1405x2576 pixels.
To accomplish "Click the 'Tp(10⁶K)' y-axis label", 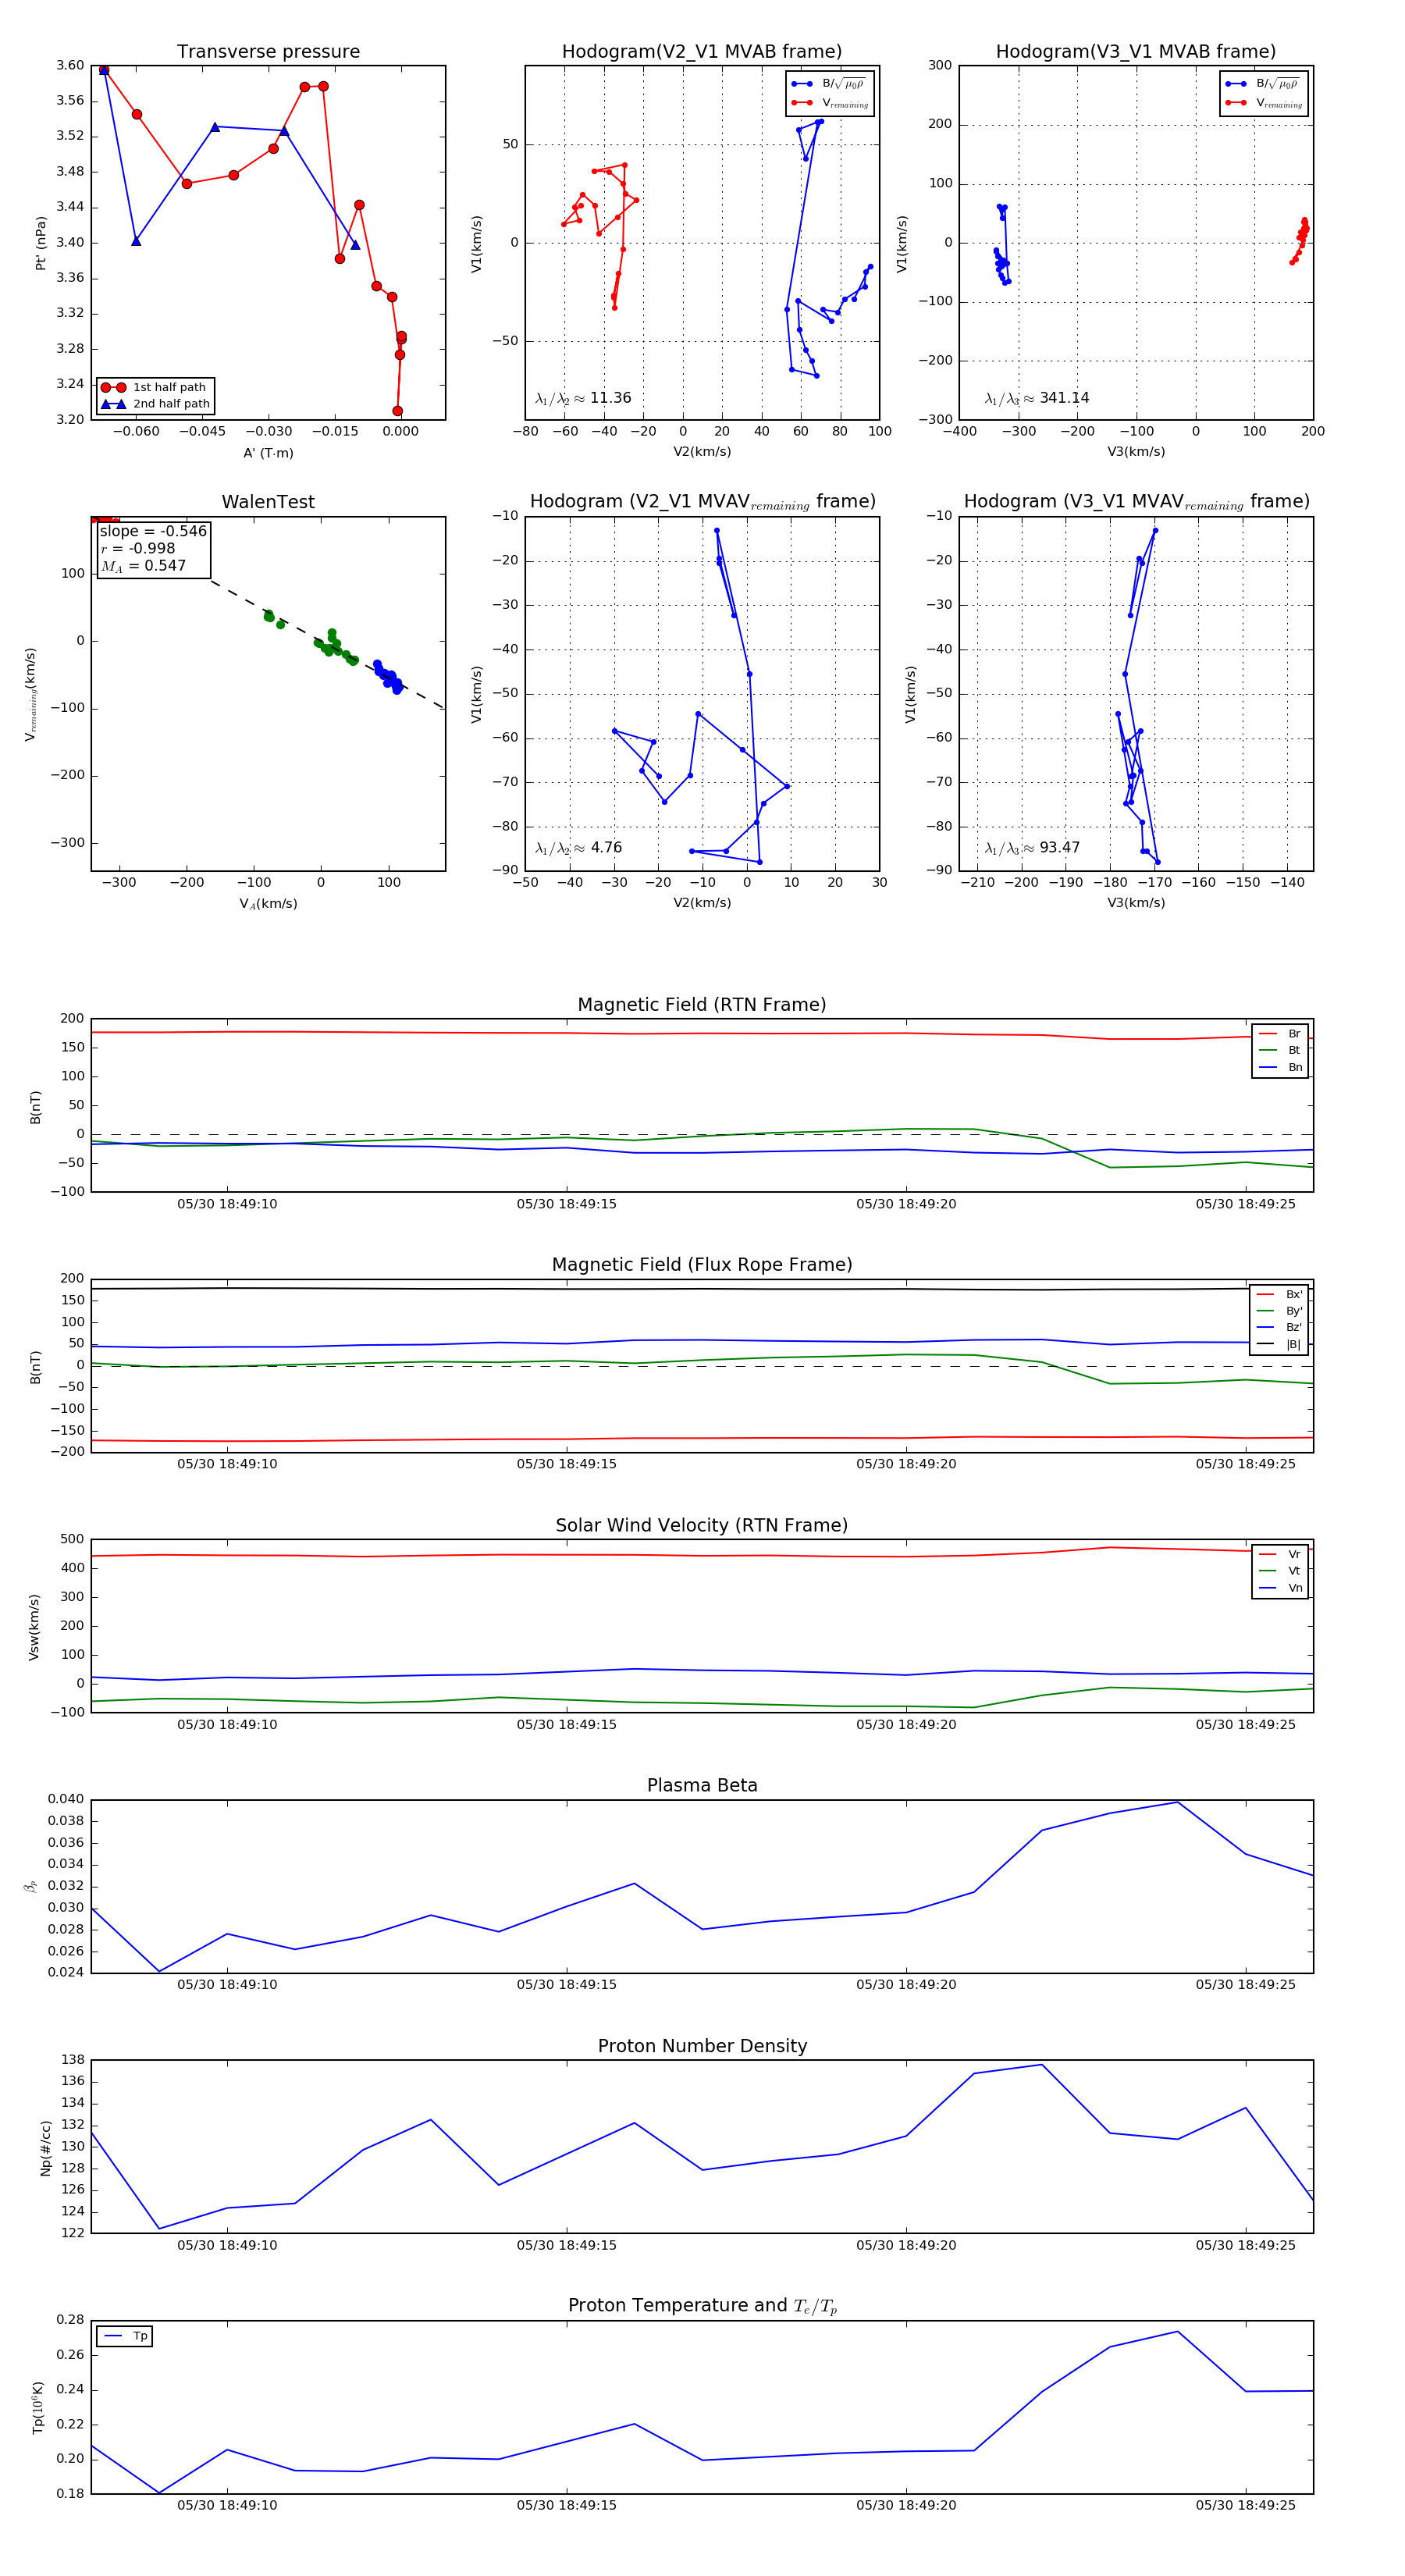I will coord(38,2408).
